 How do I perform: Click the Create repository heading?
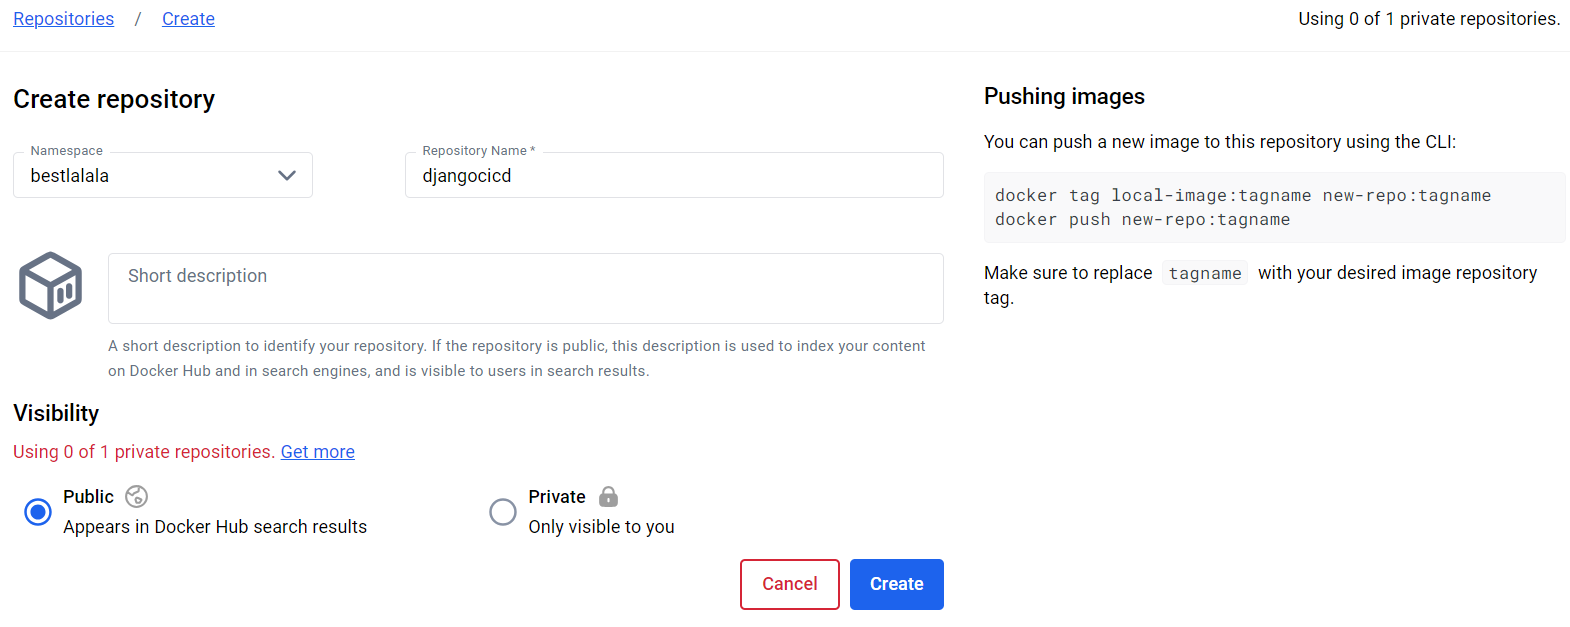(114, 99)
